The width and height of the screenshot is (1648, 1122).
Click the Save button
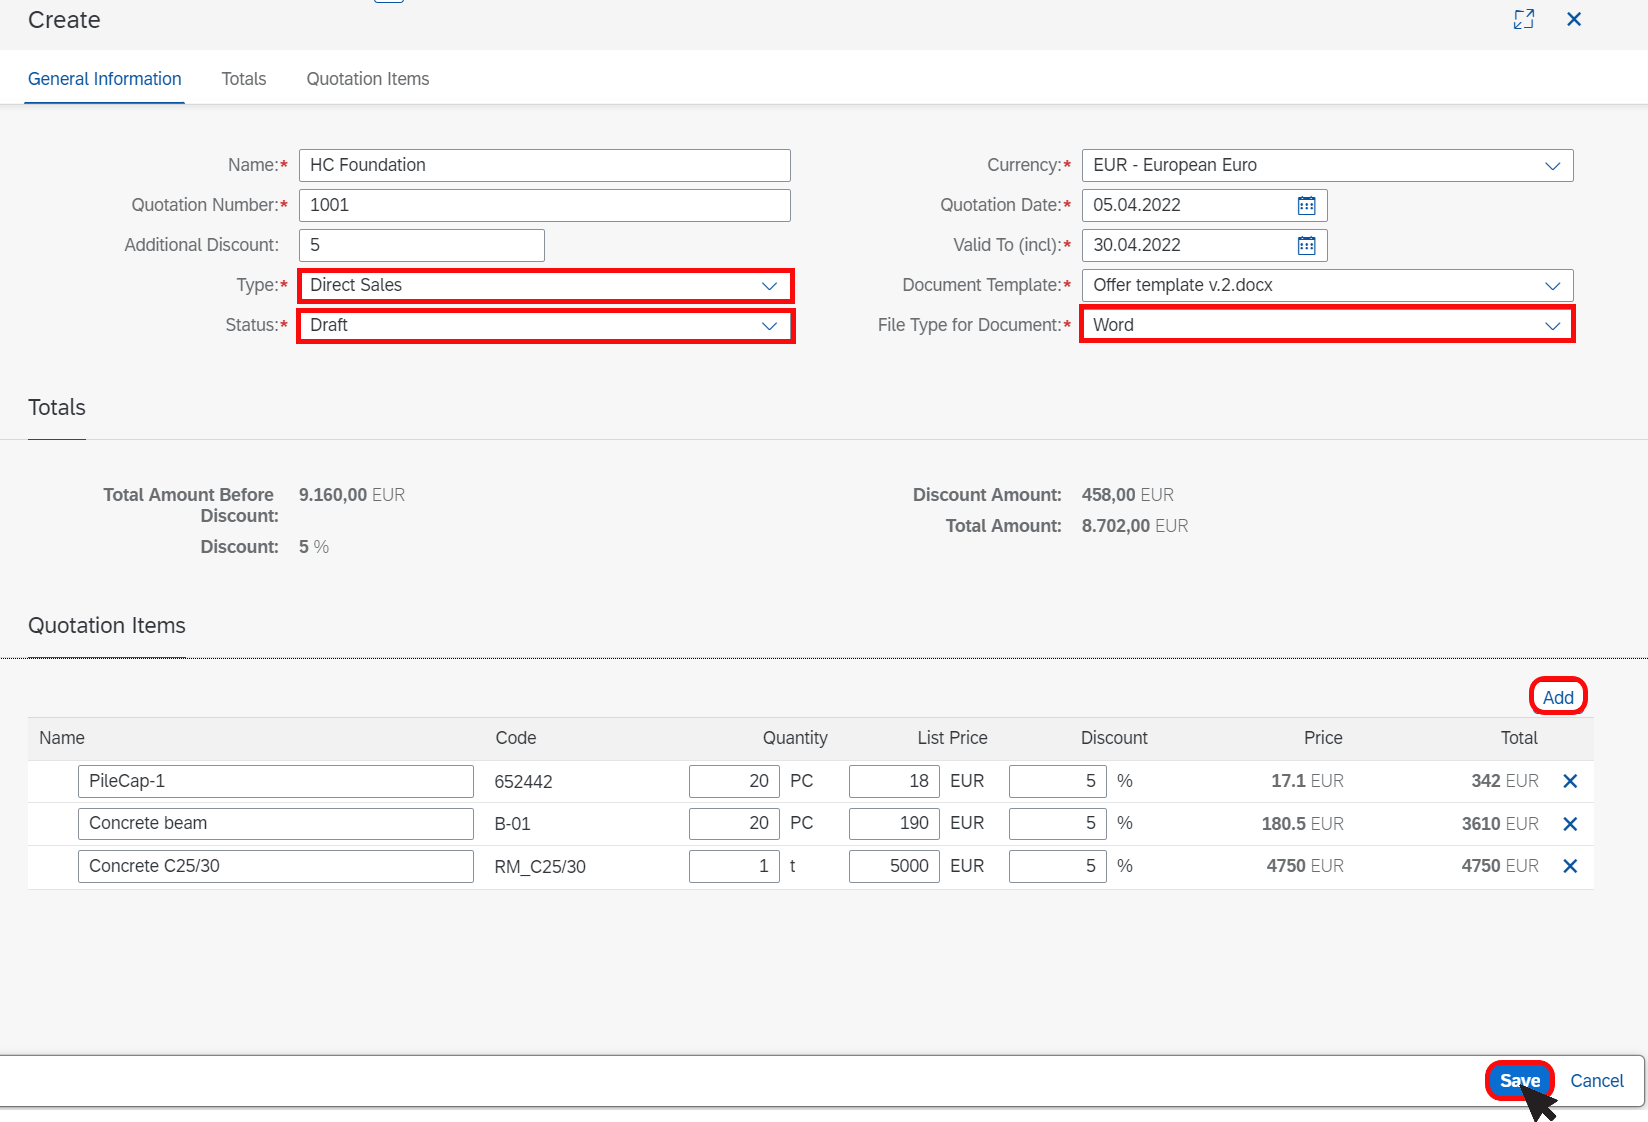click(x=1520, y=1081)
